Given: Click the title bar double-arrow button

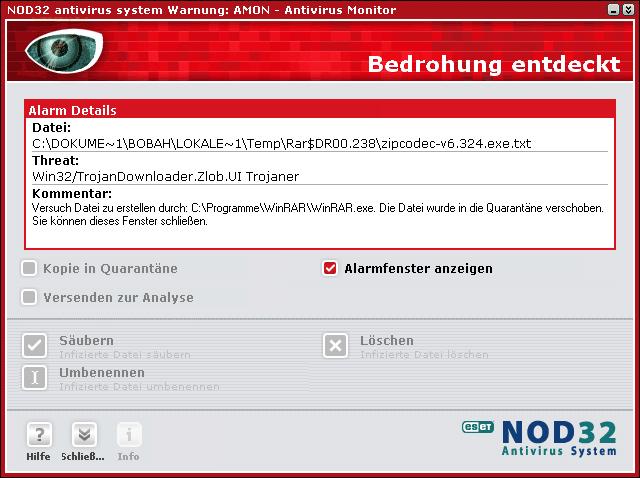Looking at the screenshot, I should pos(628,9).
